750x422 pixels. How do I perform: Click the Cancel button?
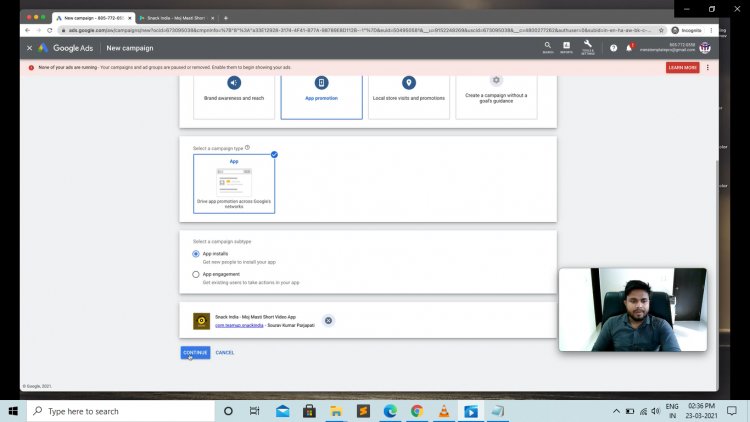225,352
